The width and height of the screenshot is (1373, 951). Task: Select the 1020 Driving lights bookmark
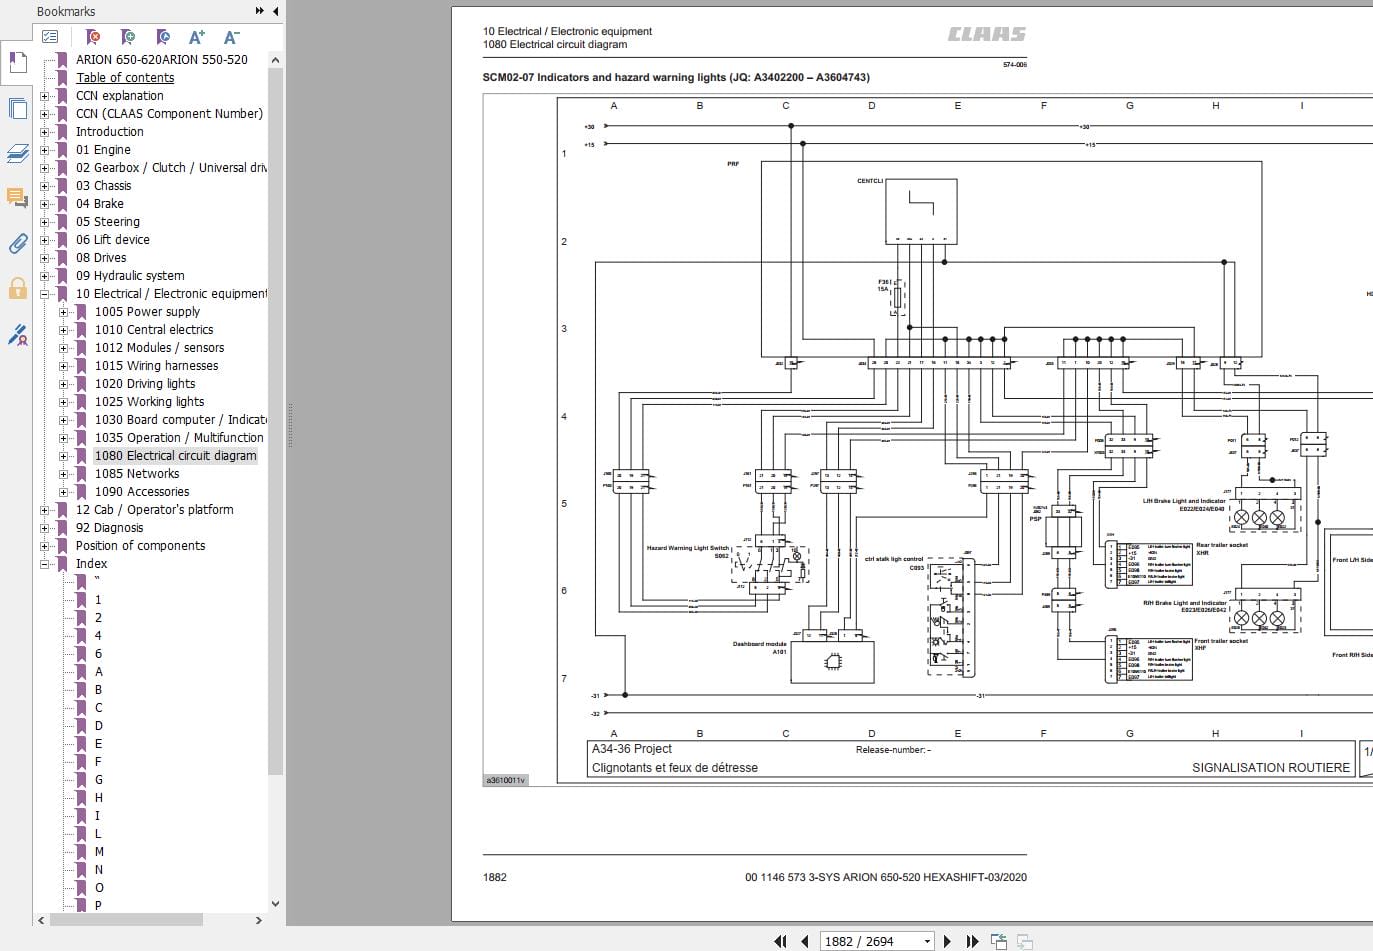pos(145,384)
